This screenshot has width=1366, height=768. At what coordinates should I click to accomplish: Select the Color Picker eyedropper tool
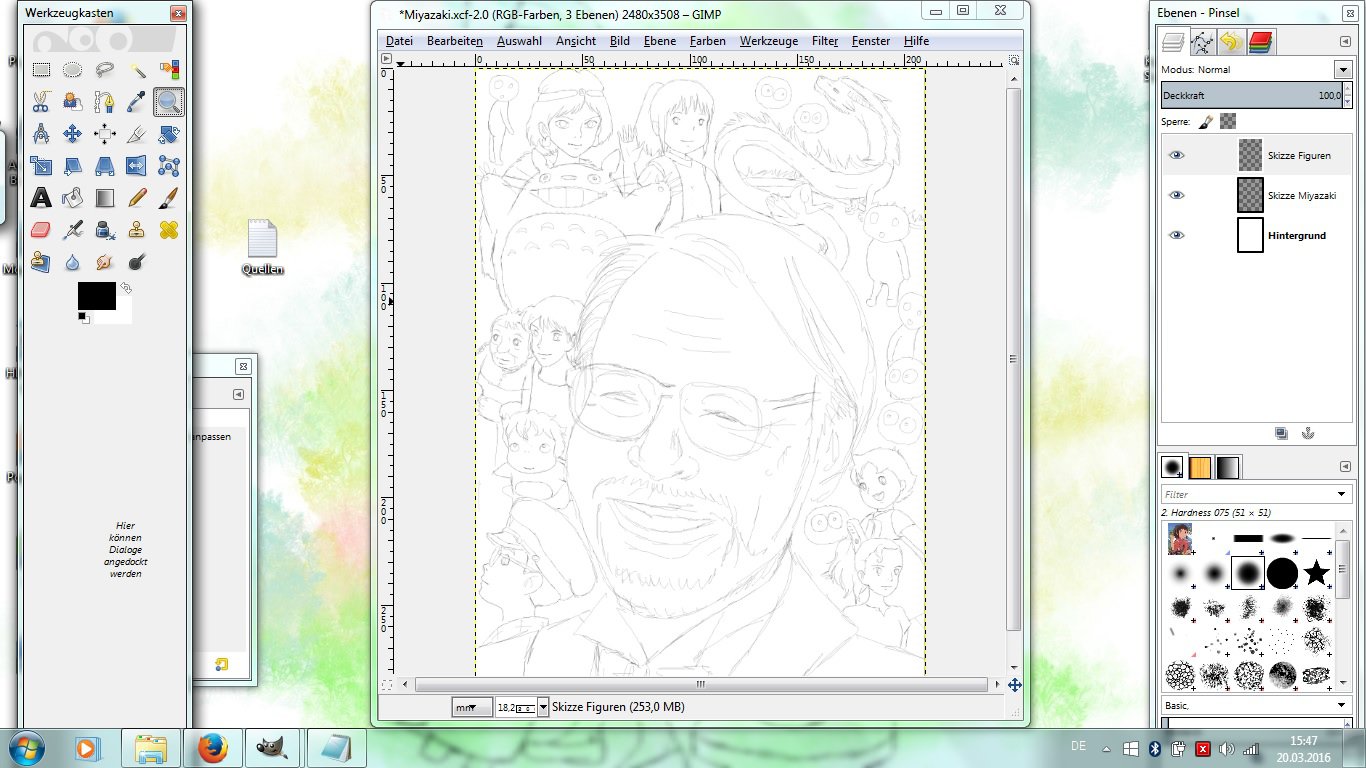(x=137, y=102)
